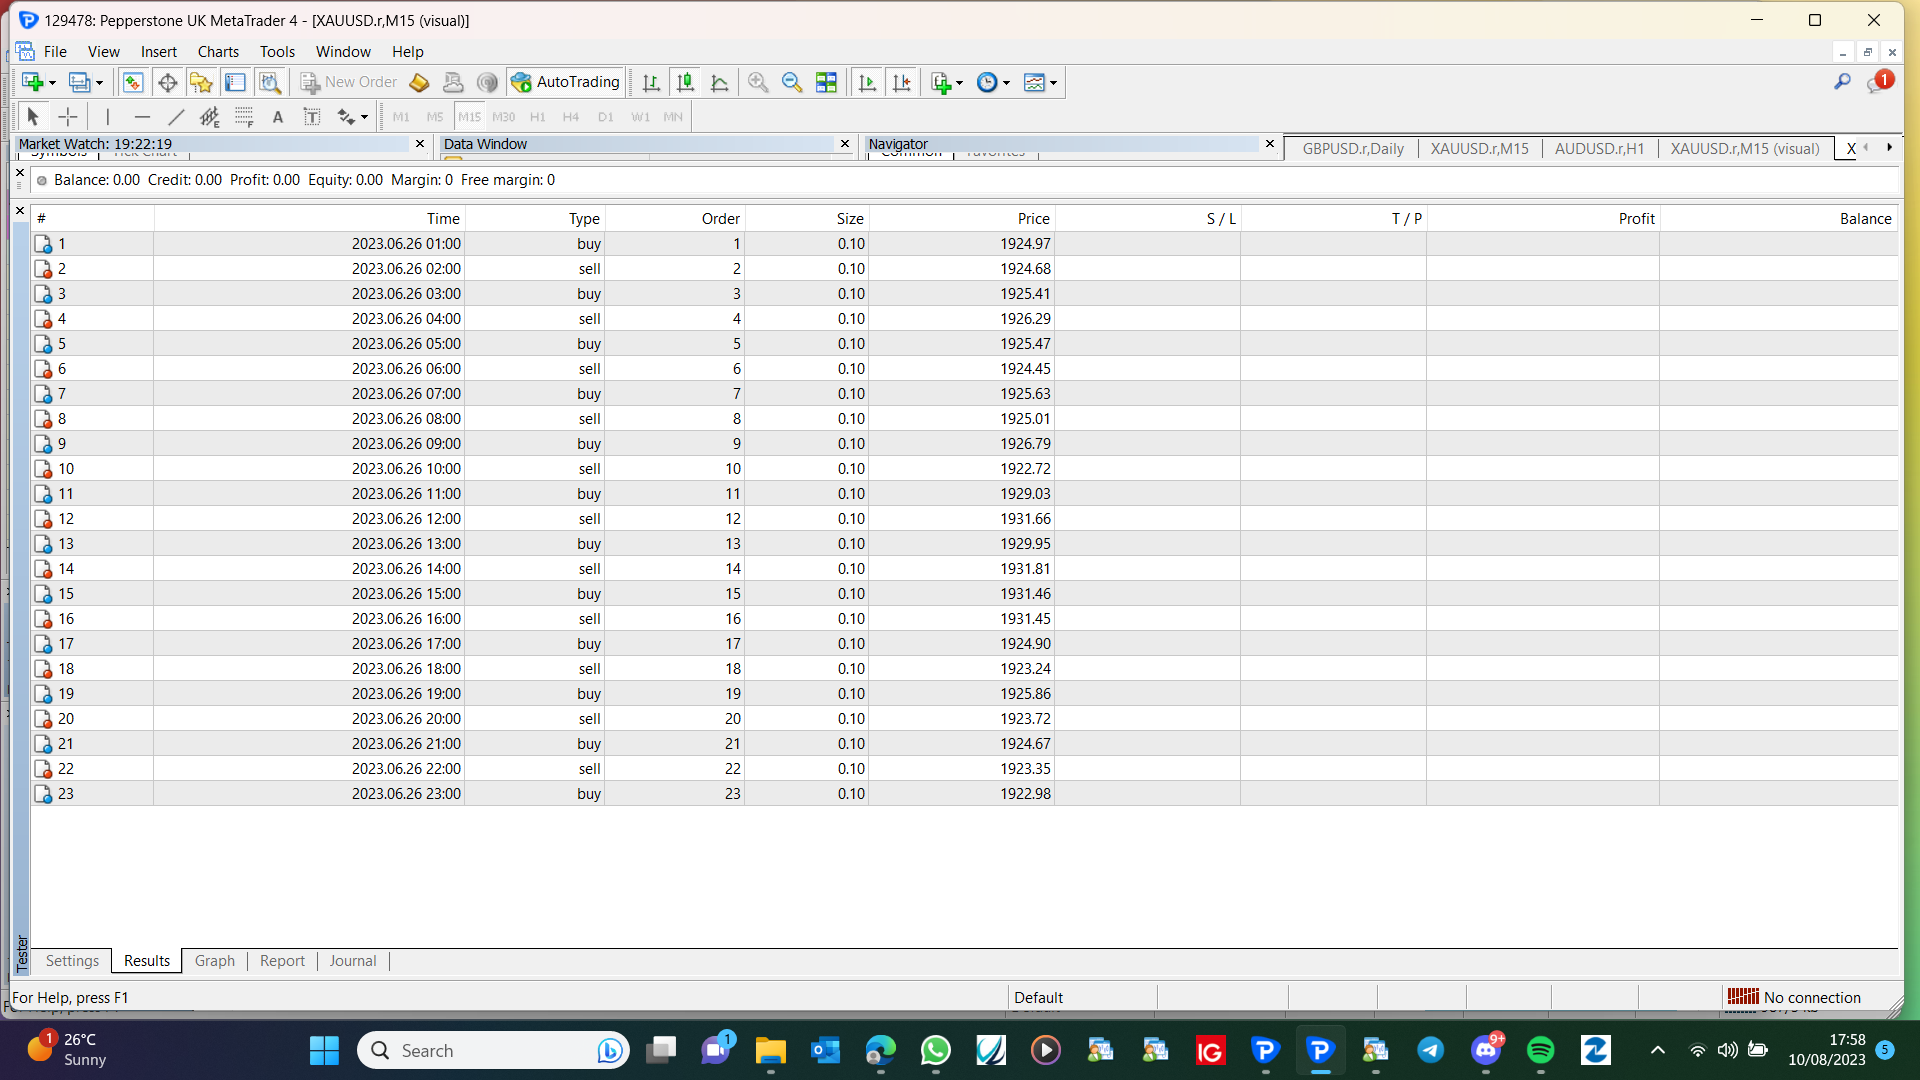
Task: Open the Charts menu
Action: coord(218,52)
